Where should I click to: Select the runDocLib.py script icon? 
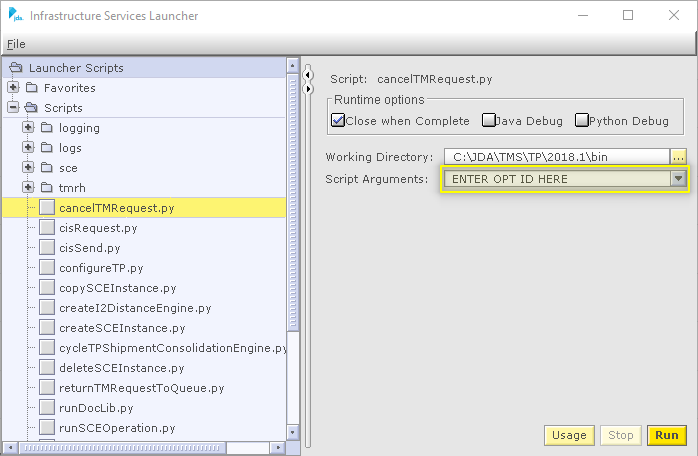(x=47, y=408)
